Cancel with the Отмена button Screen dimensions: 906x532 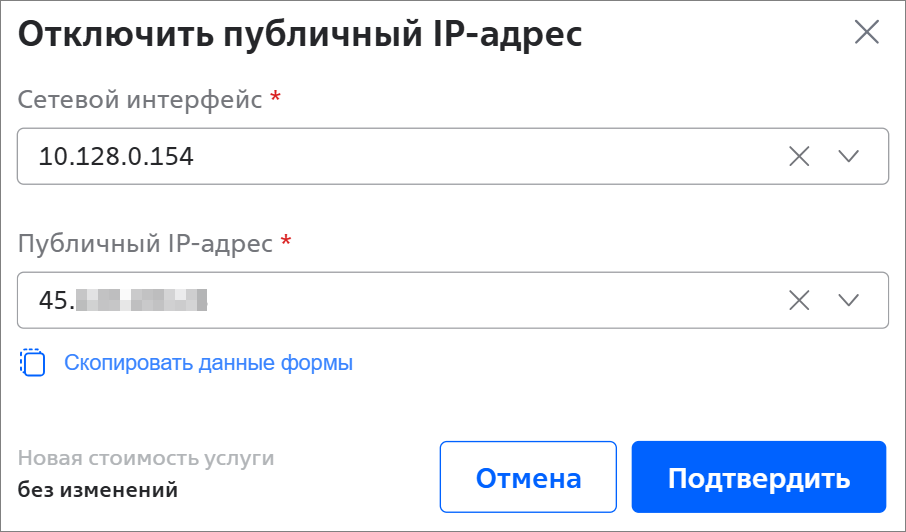pos(528,477)
